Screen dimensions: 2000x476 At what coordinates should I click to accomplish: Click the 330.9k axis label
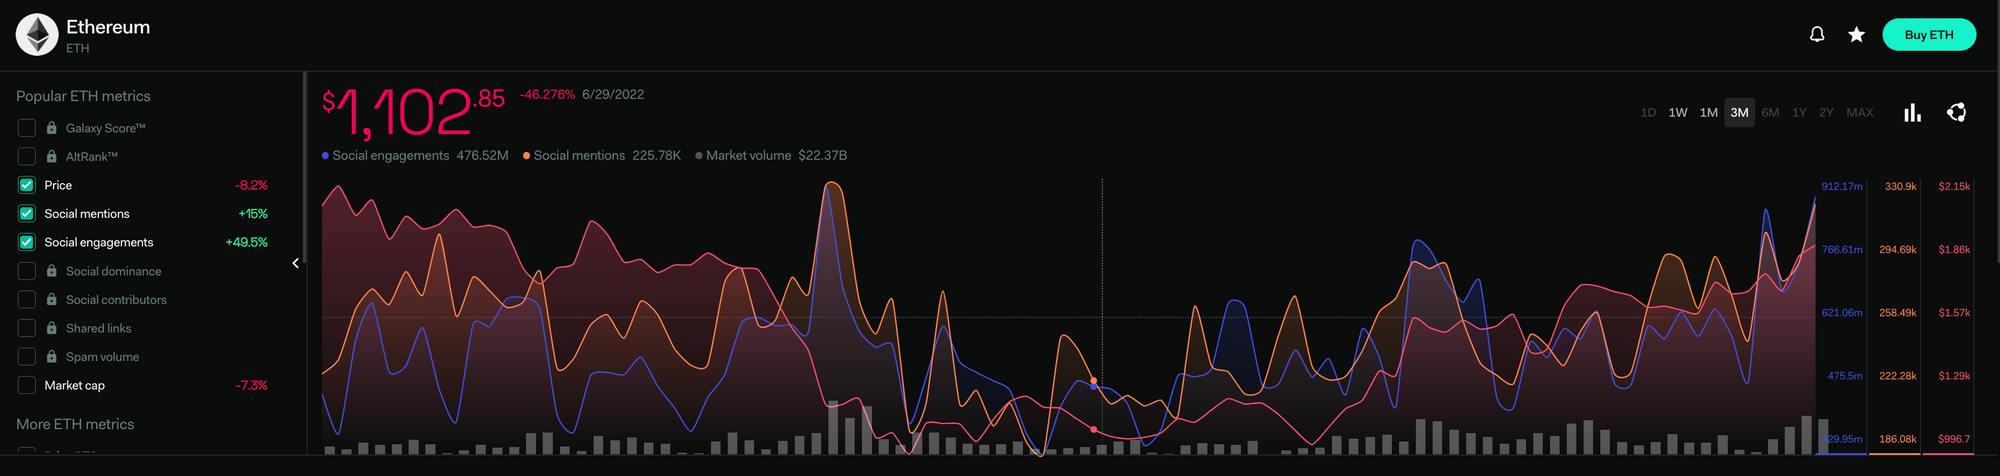click(x=1900, y=187)
